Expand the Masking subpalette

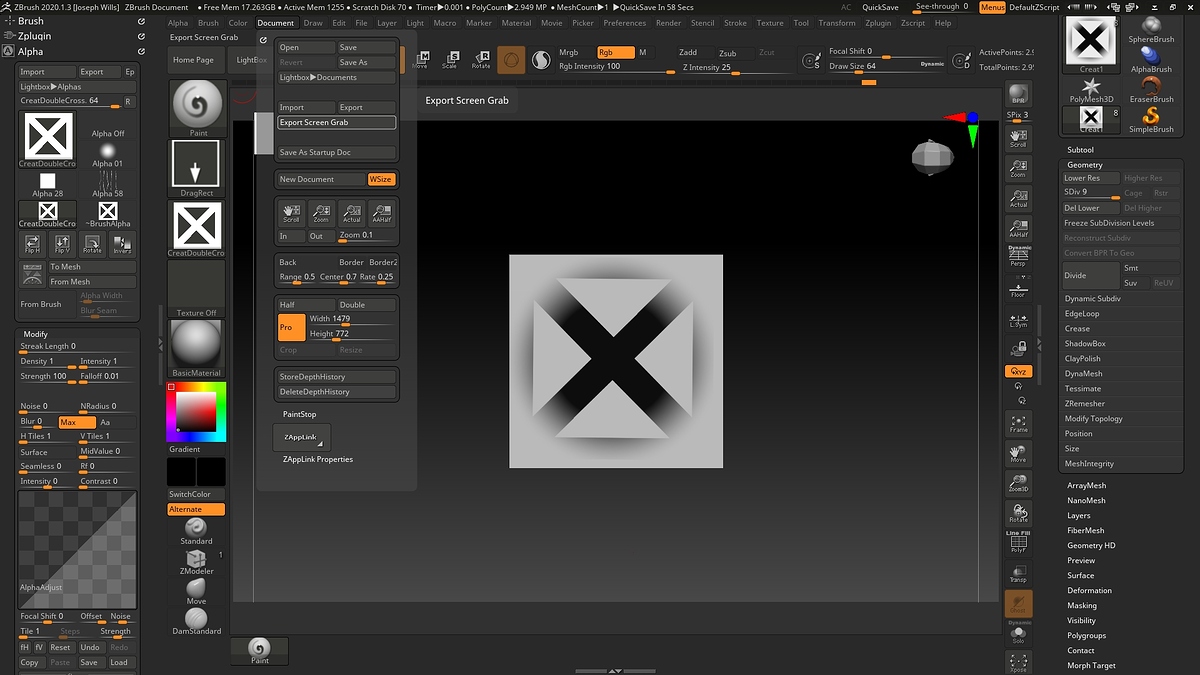pyautogui.click(x=1082, y=605)
